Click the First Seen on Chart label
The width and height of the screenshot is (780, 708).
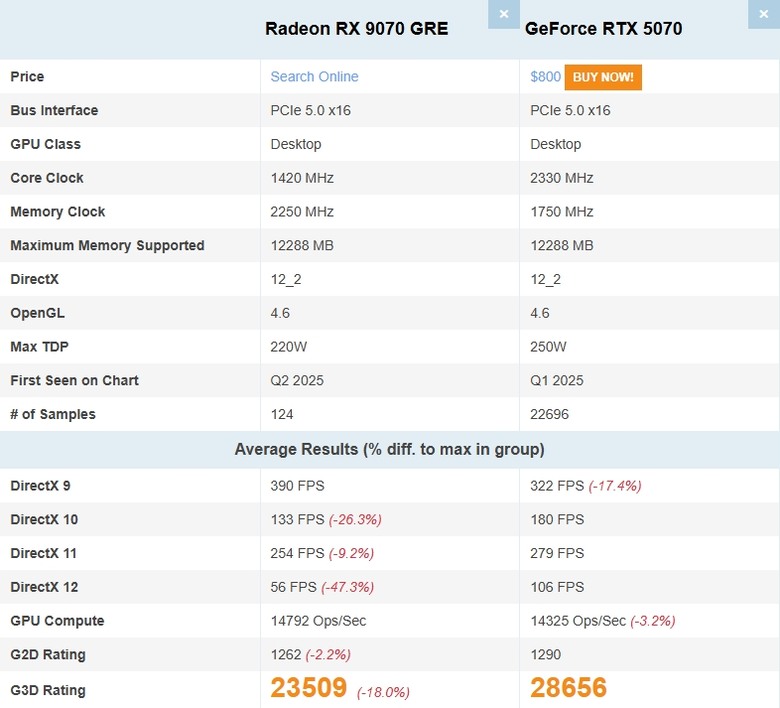coord(75,381)
